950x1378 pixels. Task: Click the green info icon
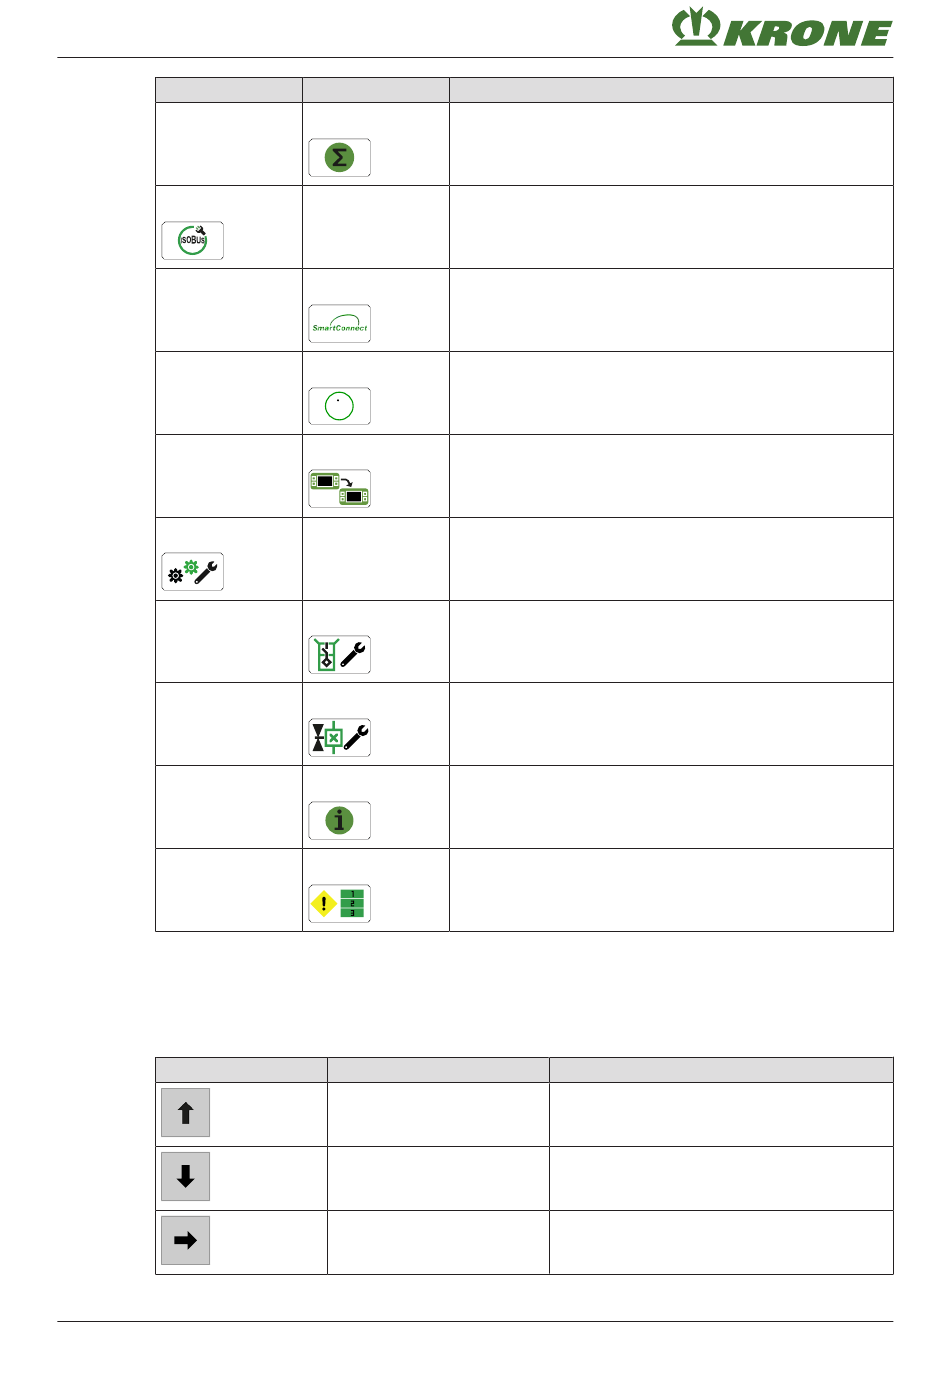coord(340,821)
